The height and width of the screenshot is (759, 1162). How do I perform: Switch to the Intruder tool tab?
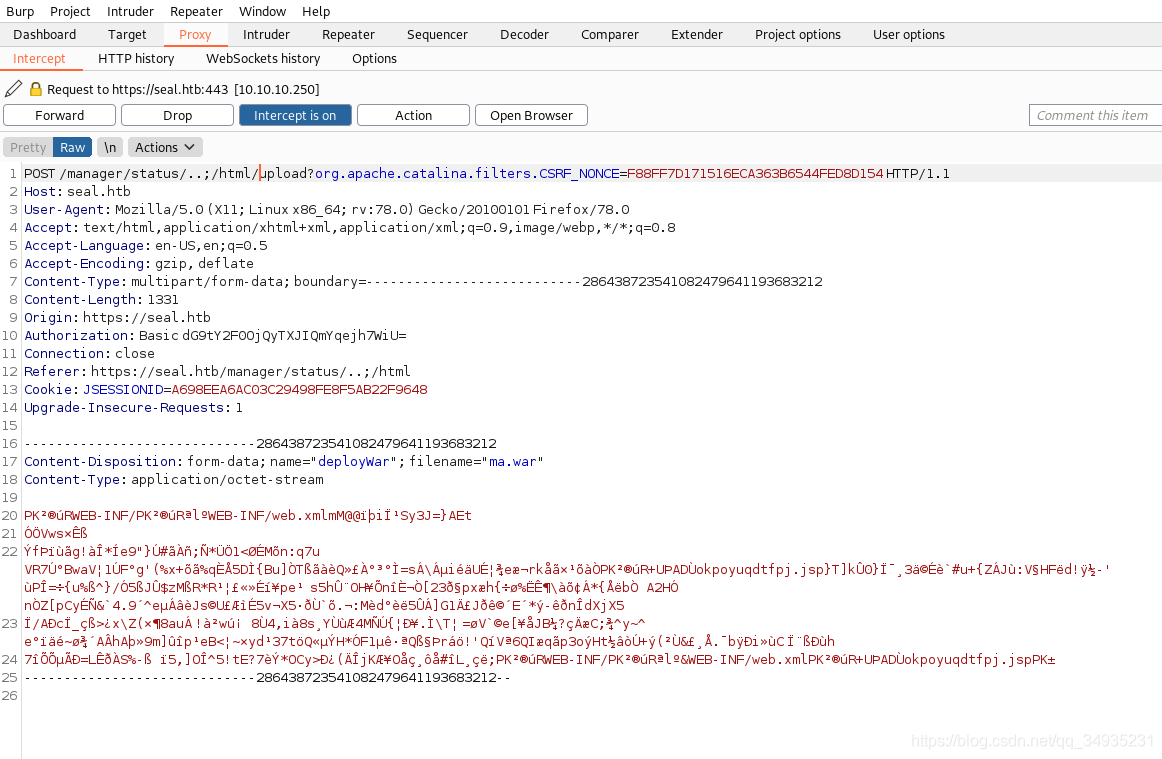click(266, 34)
